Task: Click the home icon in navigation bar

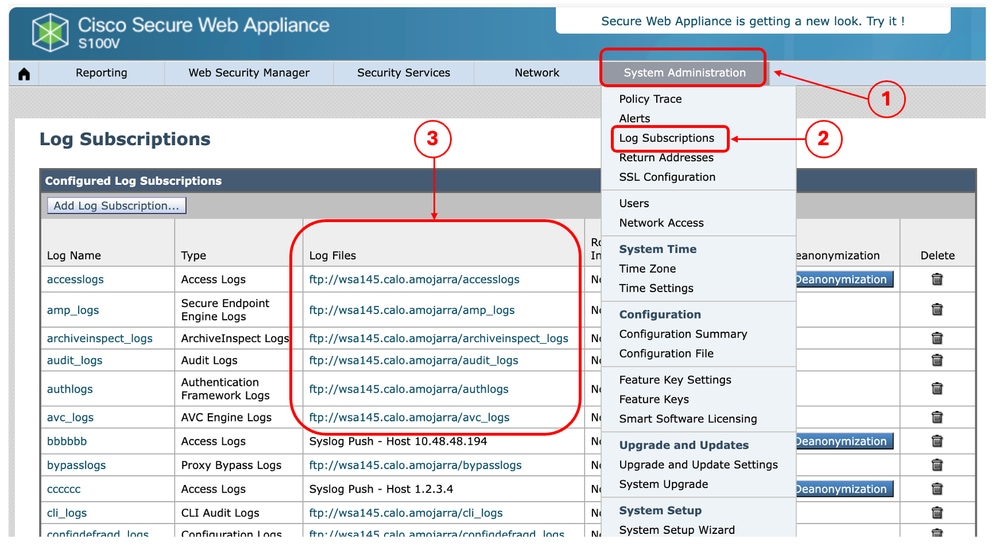Action: pos(24,74)
